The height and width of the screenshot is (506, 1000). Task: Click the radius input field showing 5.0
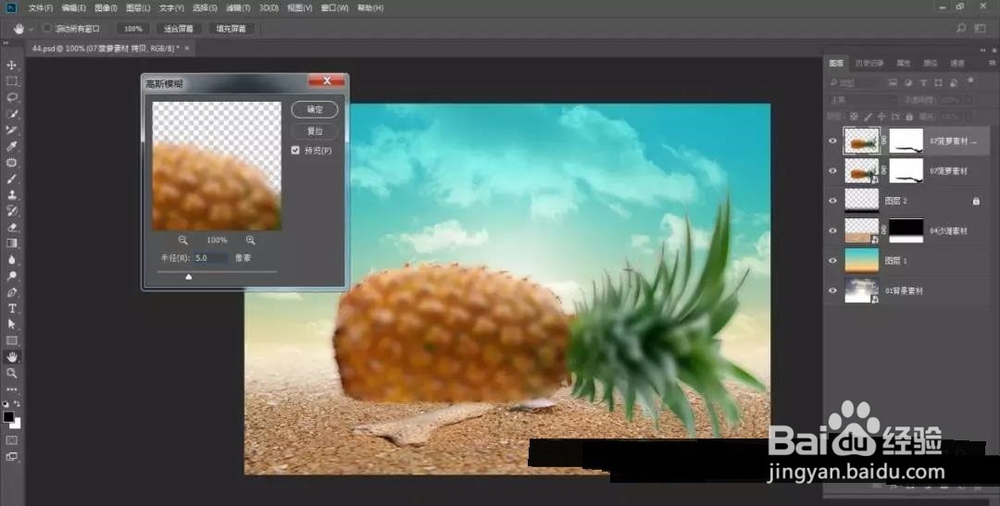210,258
